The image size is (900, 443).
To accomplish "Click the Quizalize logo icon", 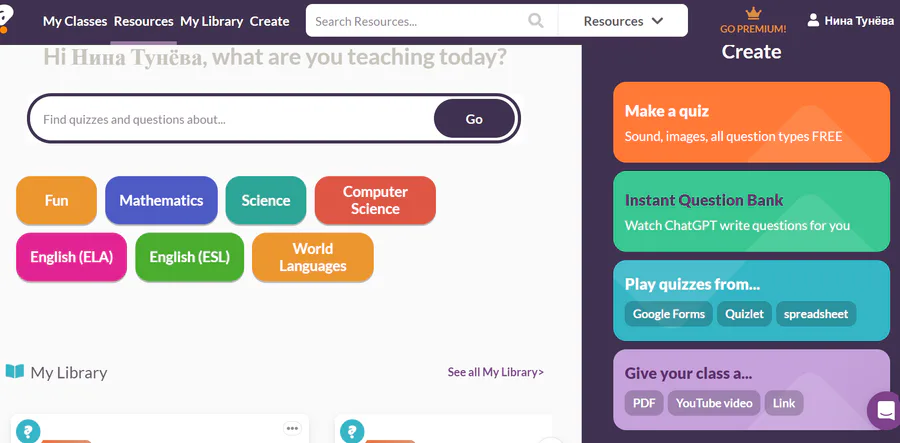I will click(x=8, y=16).
